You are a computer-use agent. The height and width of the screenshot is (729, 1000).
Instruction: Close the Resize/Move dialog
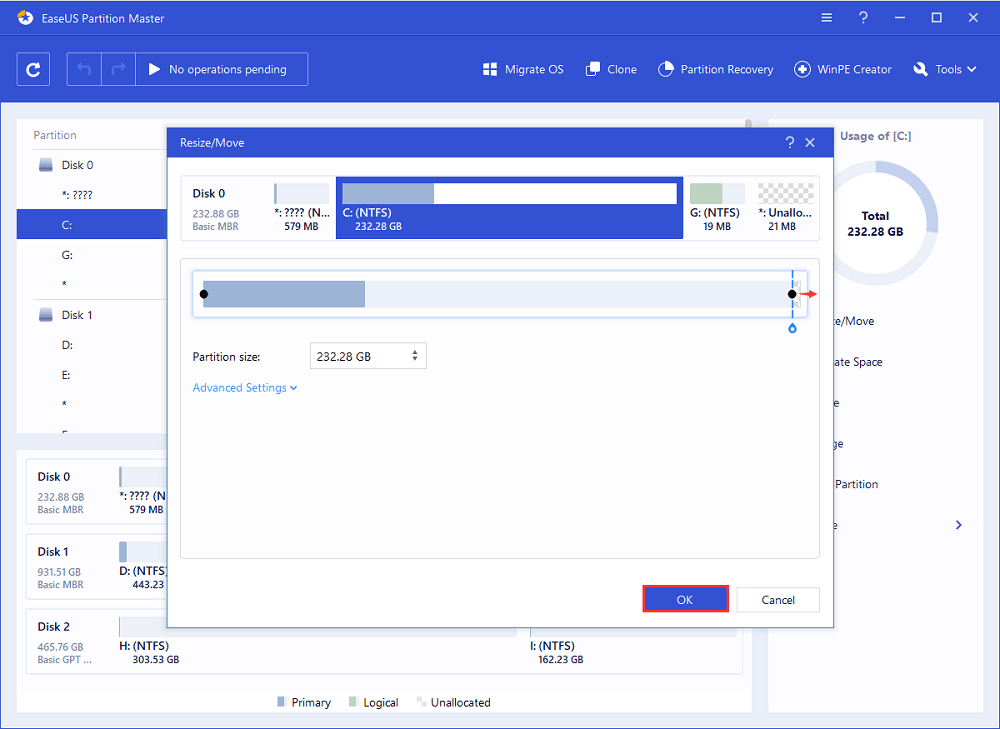(x=810, y=143)
